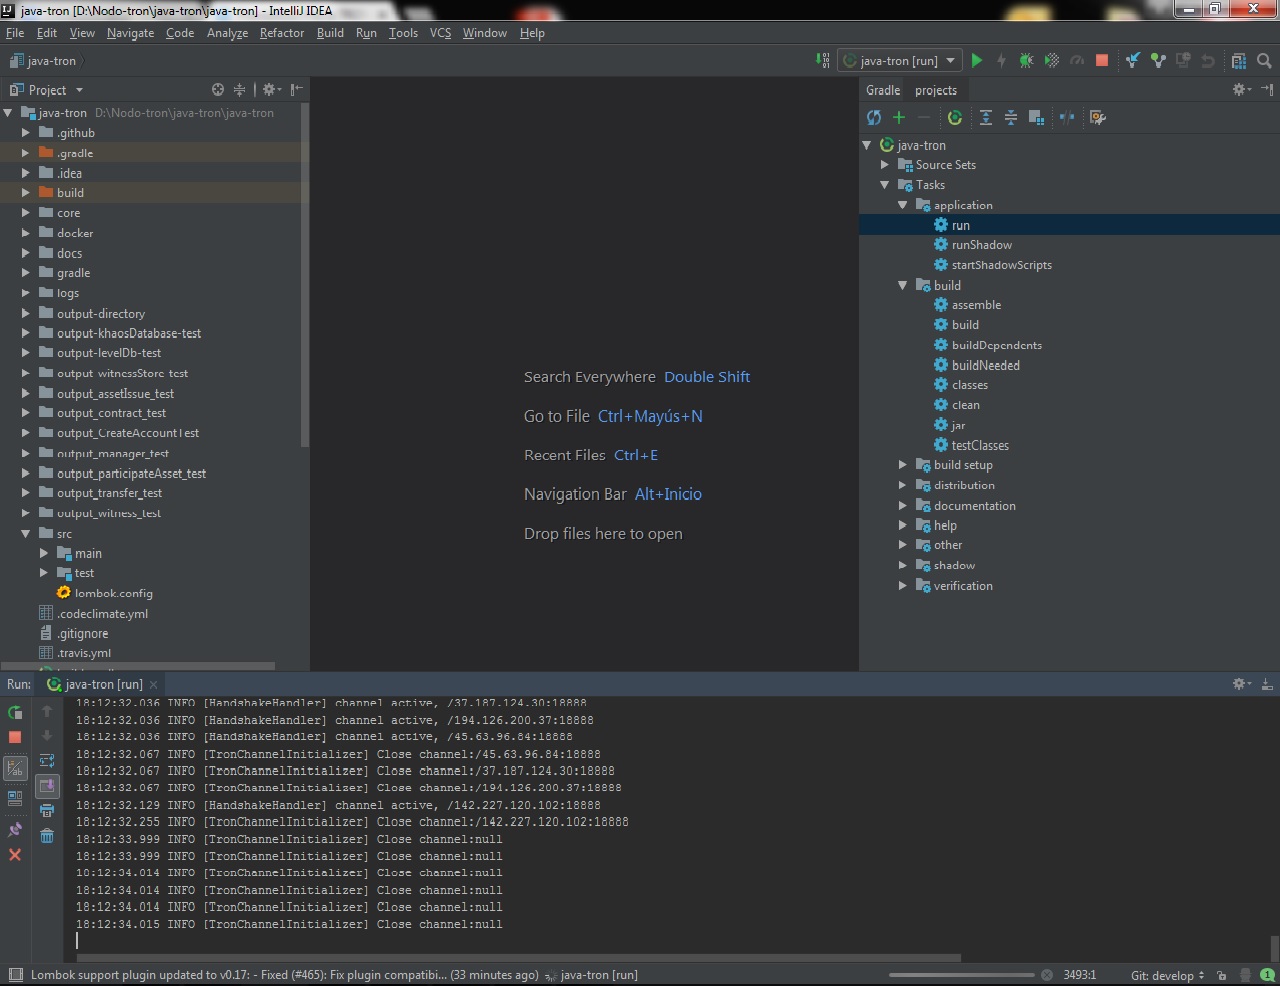Stop the running process in the main toolbar

tap(1102, 61)
